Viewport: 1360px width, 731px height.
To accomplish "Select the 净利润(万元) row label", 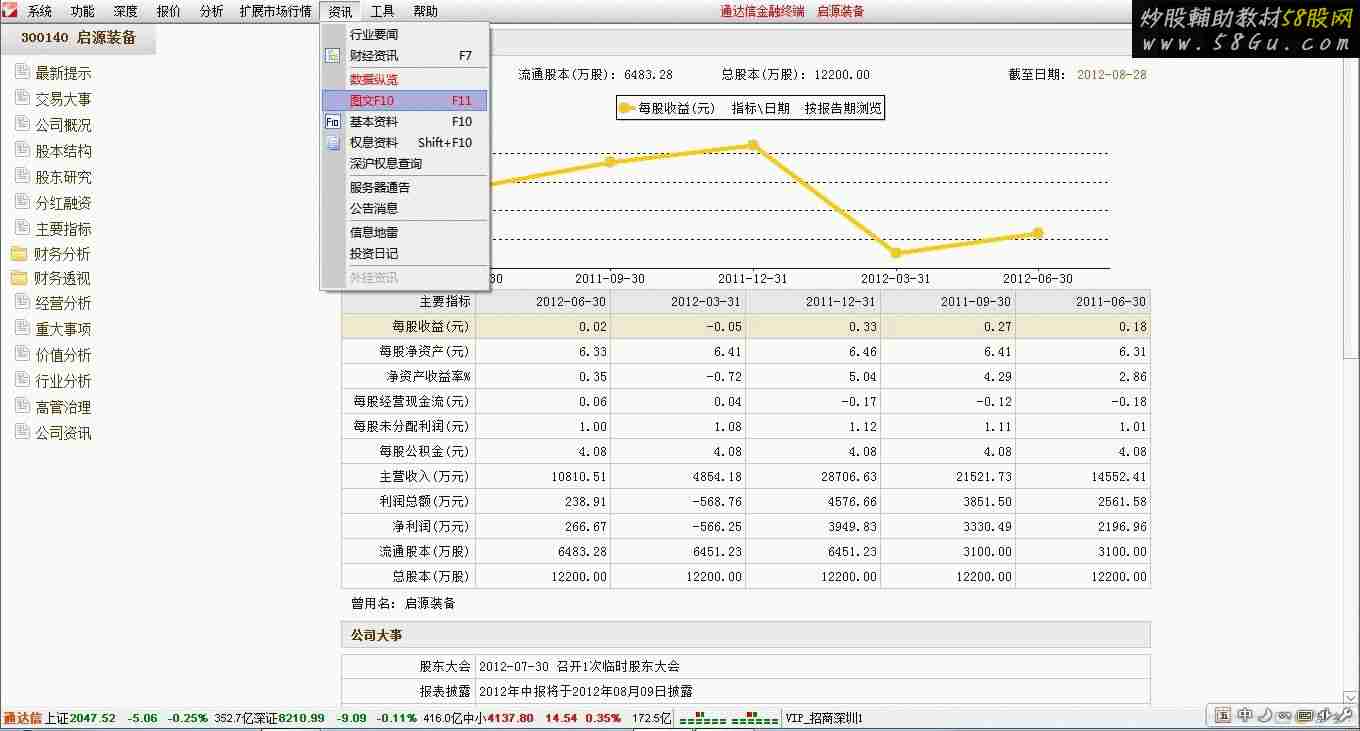I will (x=431, y=527).
